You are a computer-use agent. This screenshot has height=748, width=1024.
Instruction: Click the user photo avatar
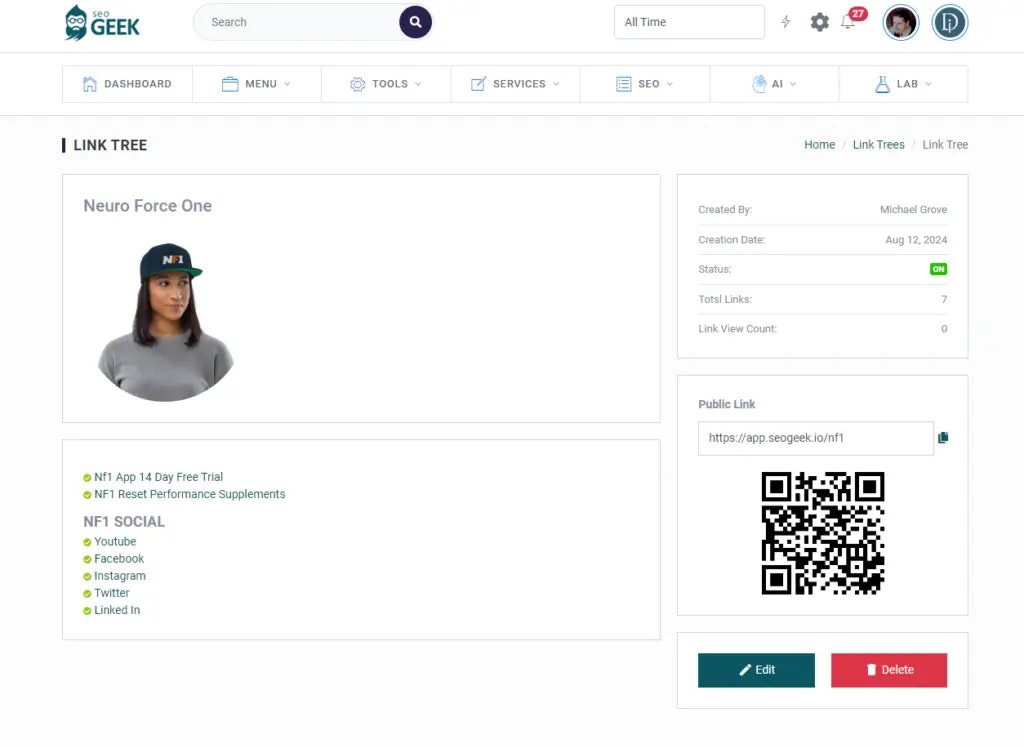(x=901, y=23)
